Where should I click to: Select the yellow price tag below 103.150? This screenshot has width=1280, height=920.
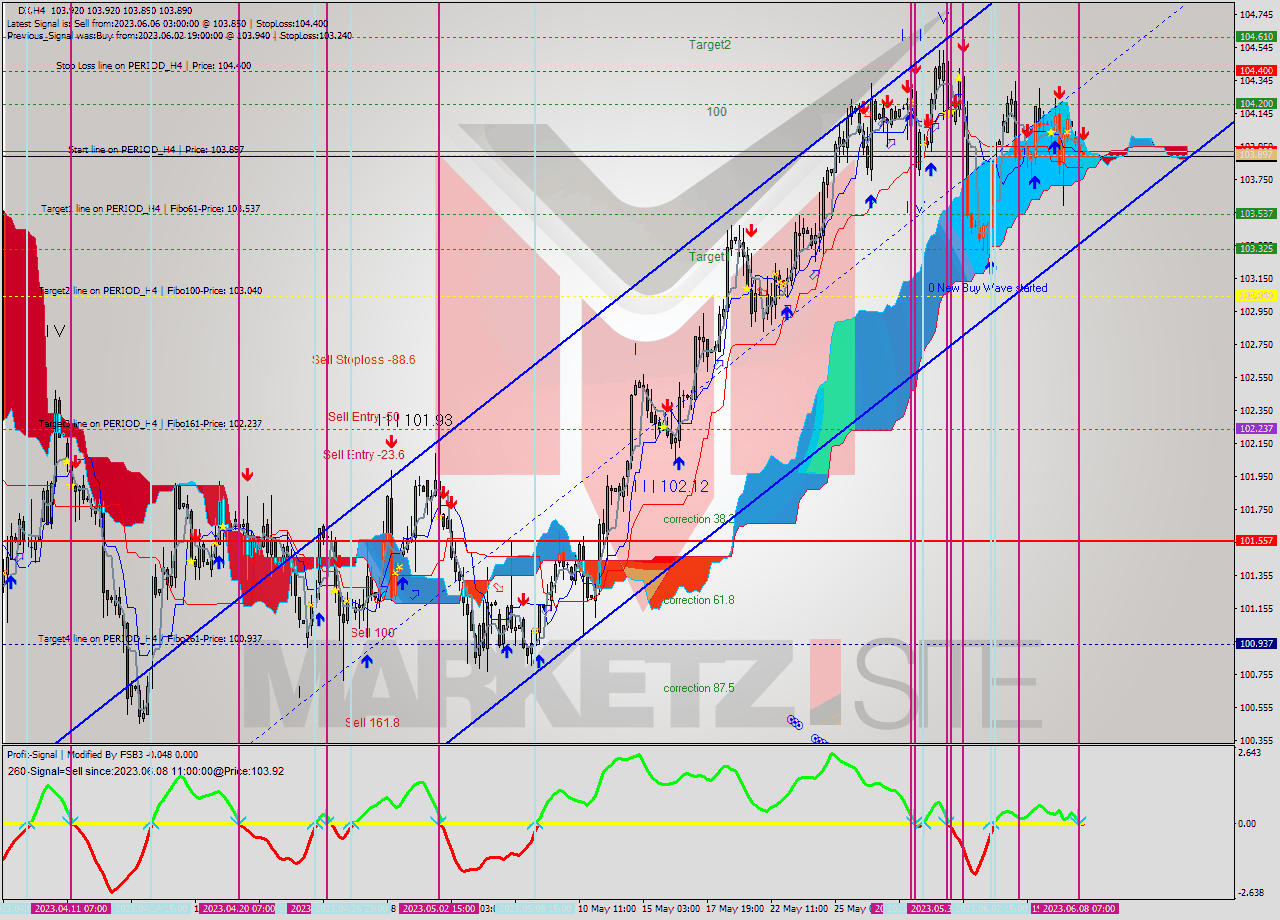[x=1256, y=296]
